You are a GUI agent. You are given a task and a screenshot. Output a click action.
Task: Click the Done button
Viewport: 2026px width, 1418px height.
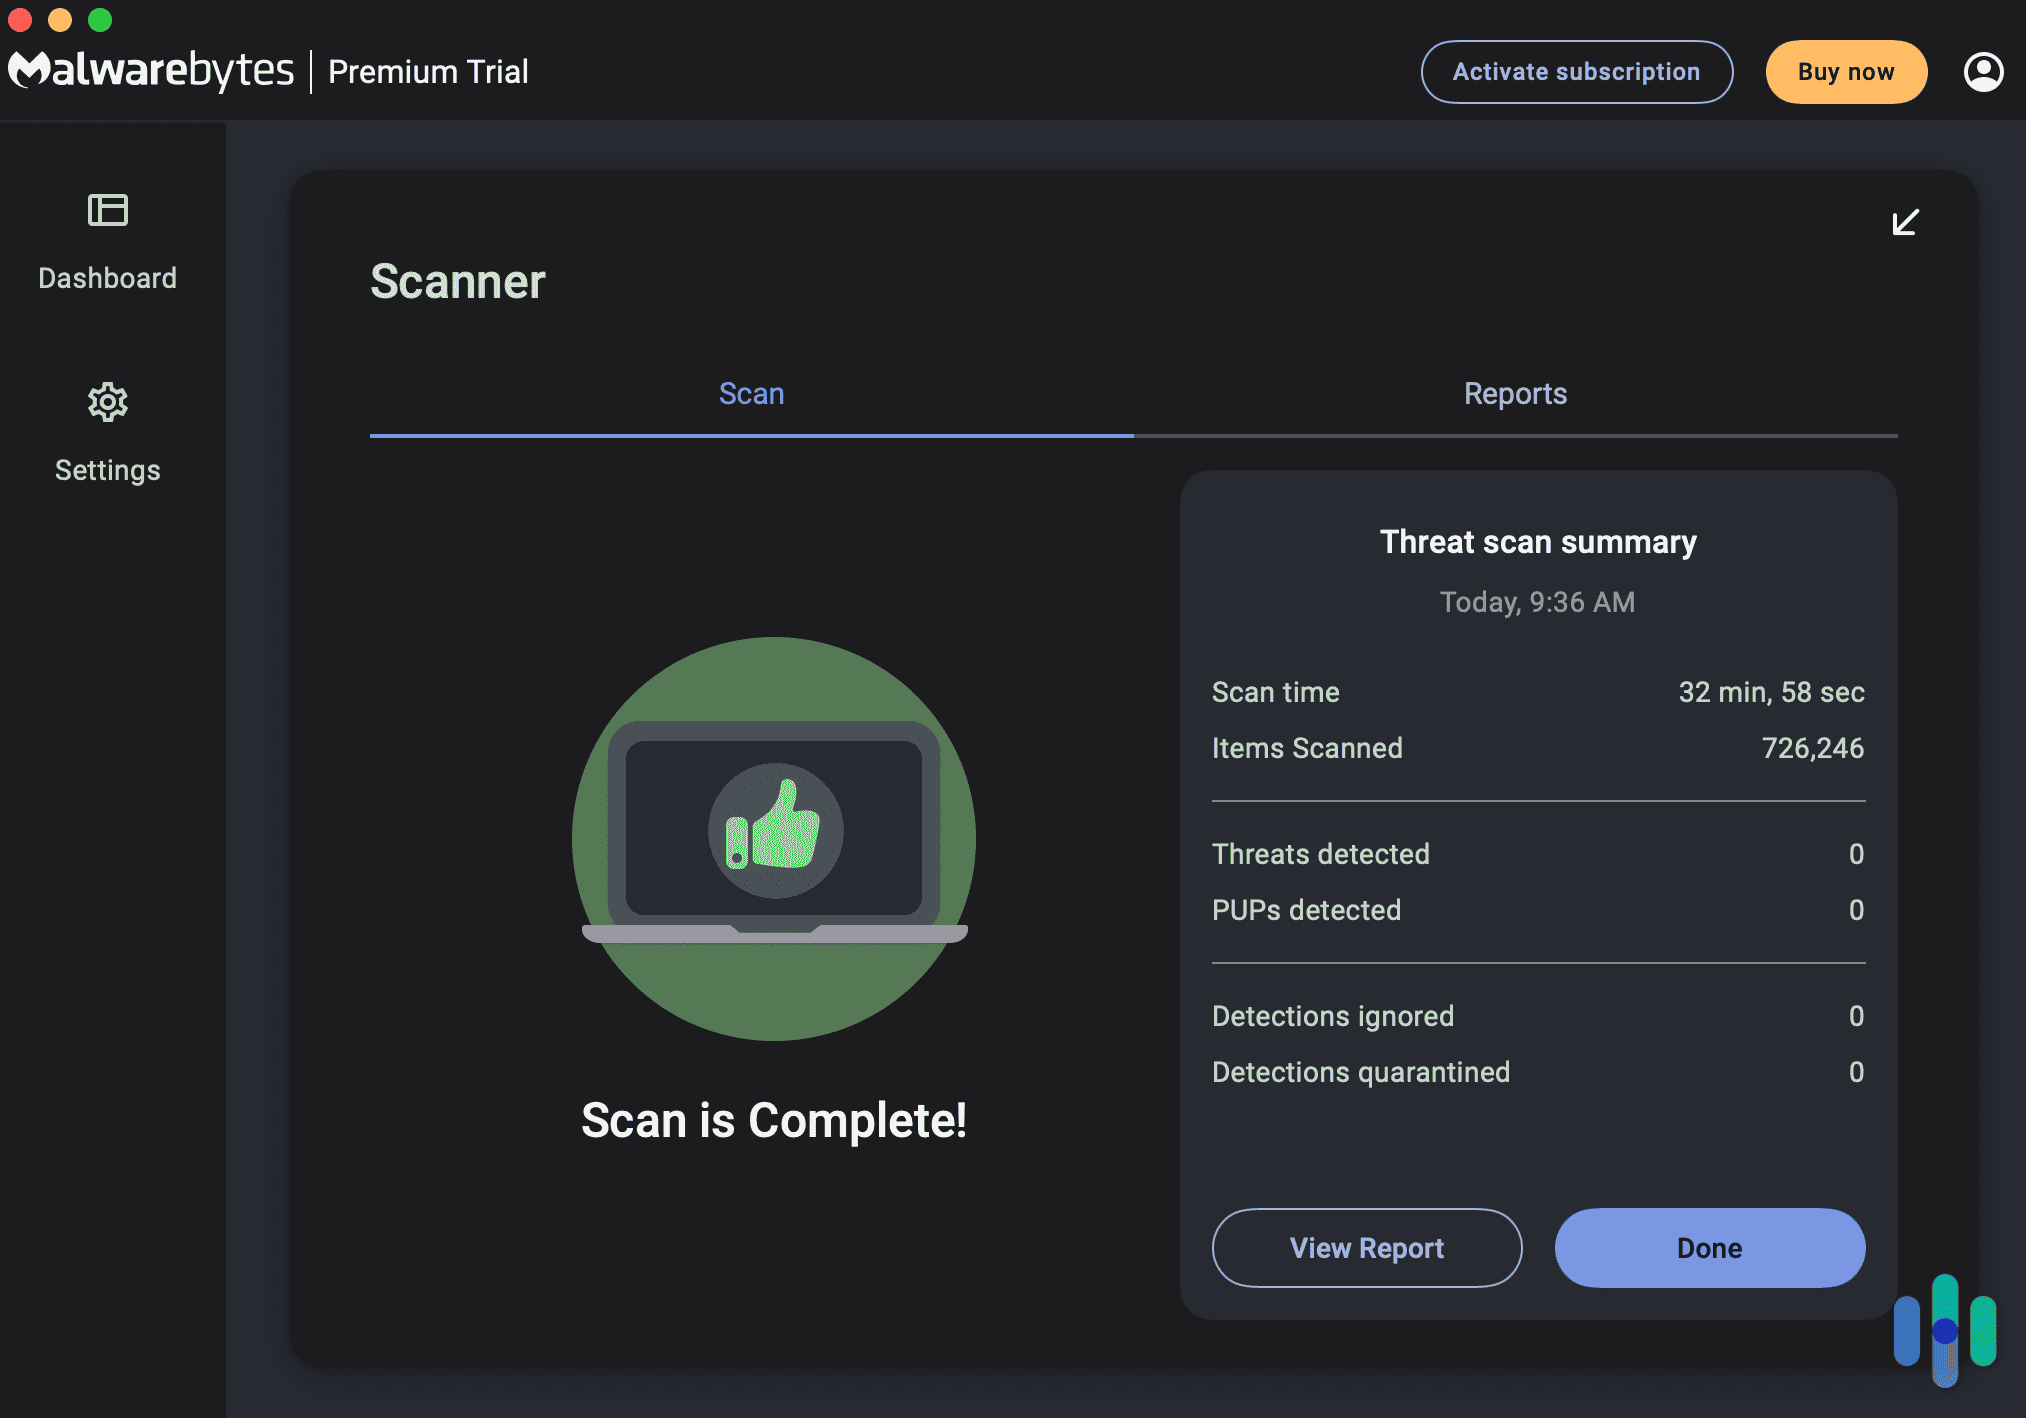tap(1709, 1247)
